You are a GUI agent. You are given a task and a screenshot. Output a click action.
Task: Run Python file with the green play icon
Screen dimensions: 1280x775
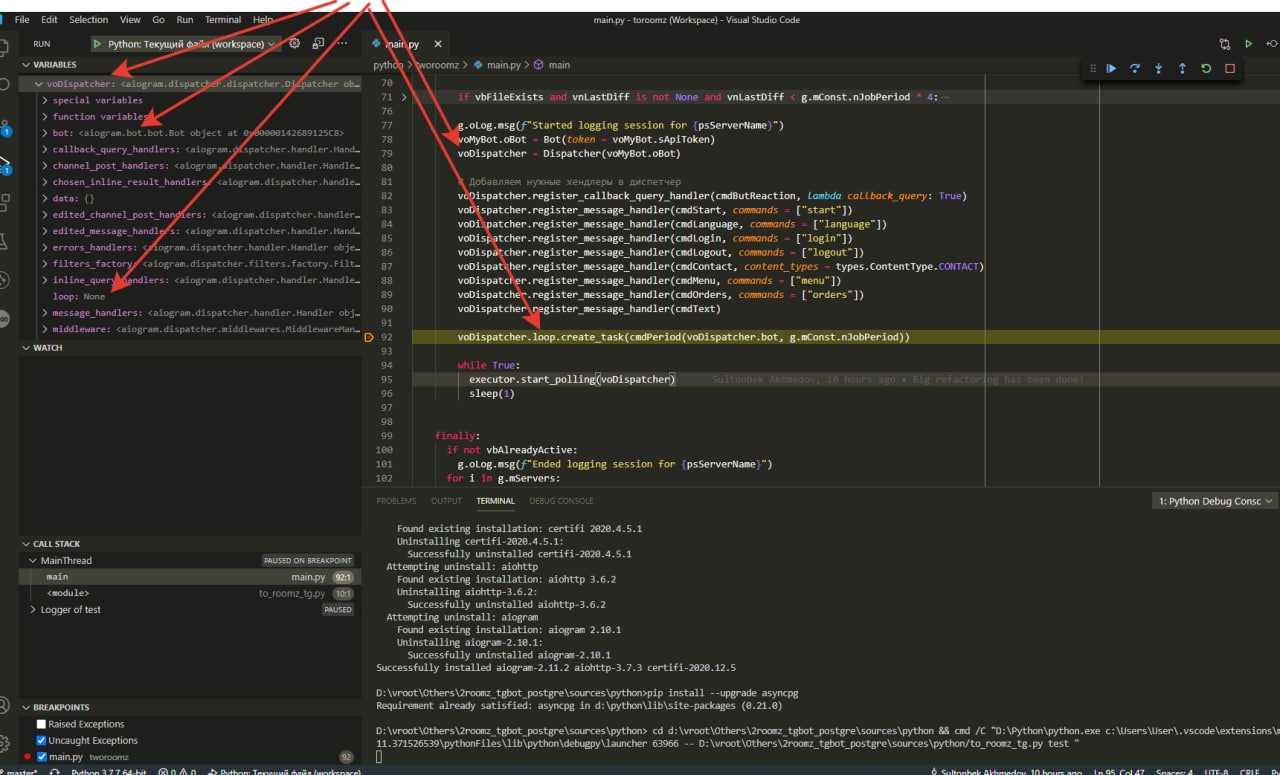click(x=1248, y=44)
